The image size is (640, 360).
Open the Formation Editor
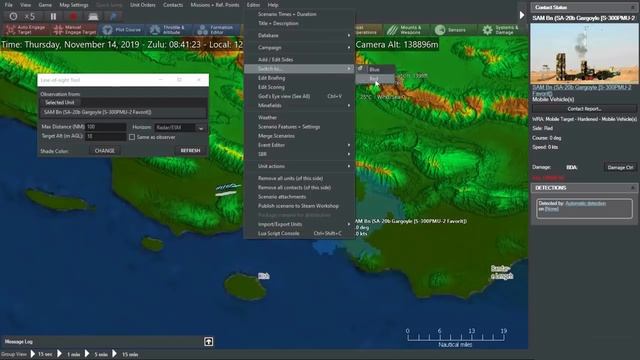[x=216, y=29]
